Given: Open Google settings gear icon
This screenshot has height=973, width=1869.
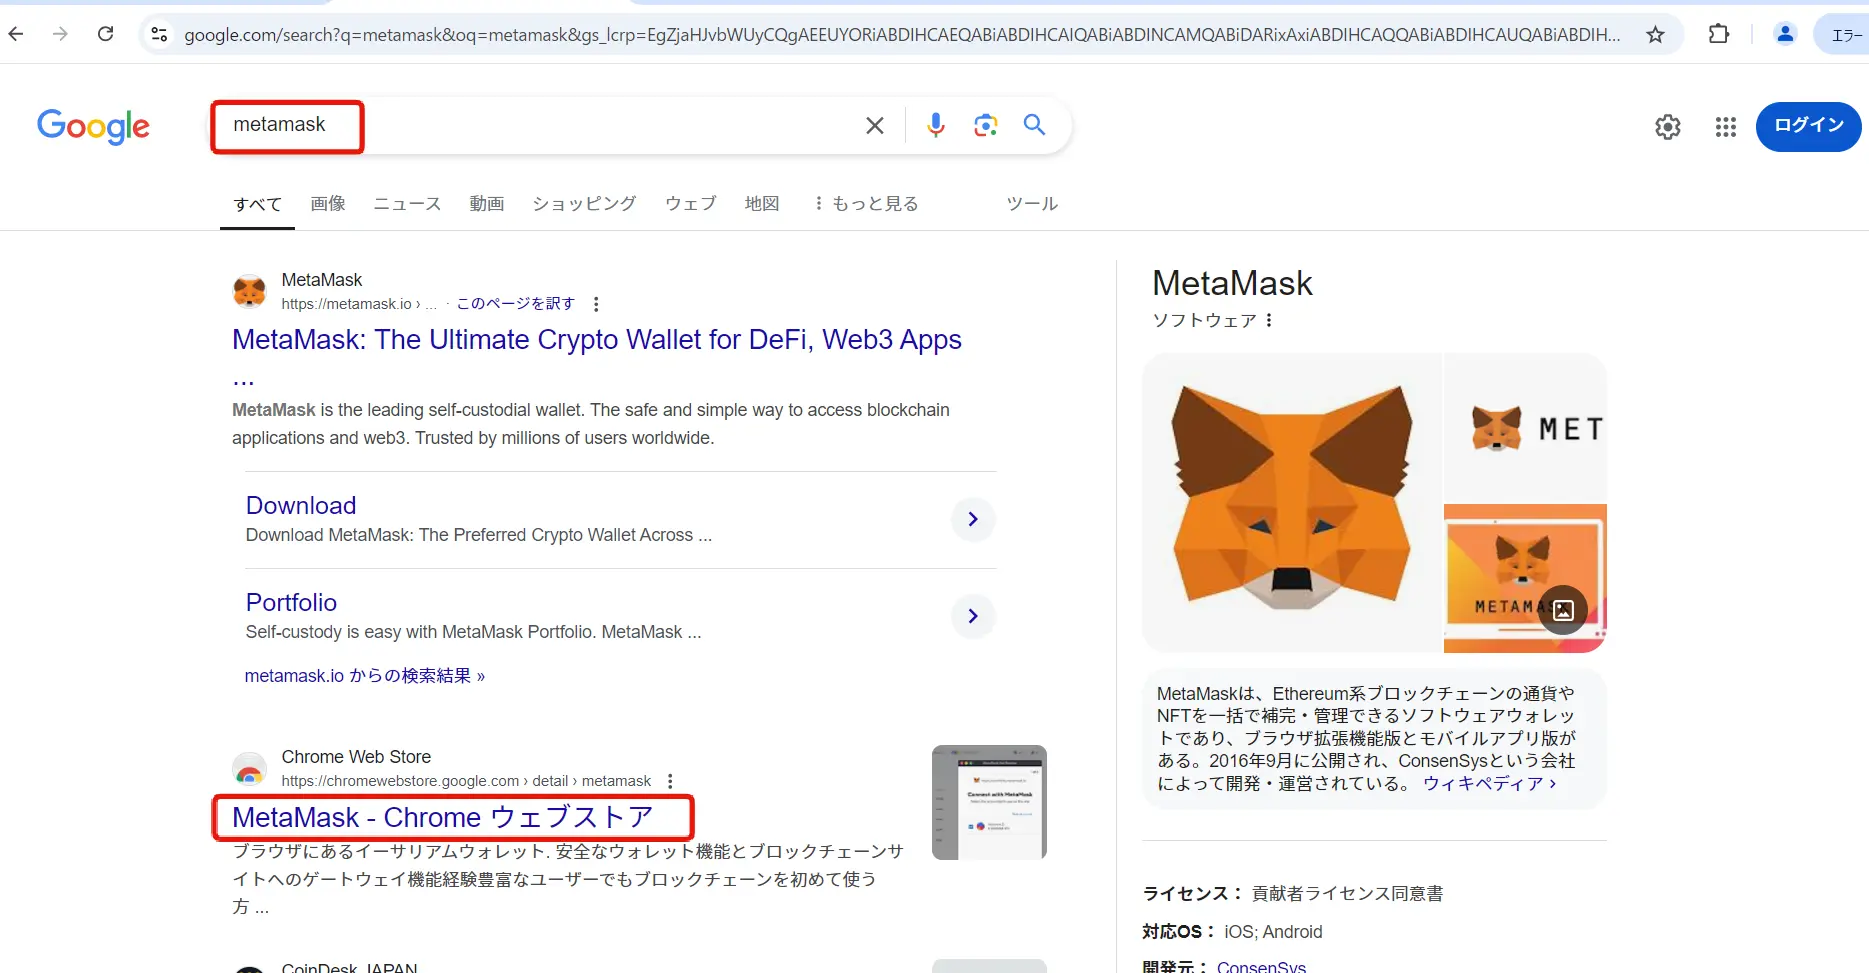Looking at the screenshot, I should pos(1667,127).
